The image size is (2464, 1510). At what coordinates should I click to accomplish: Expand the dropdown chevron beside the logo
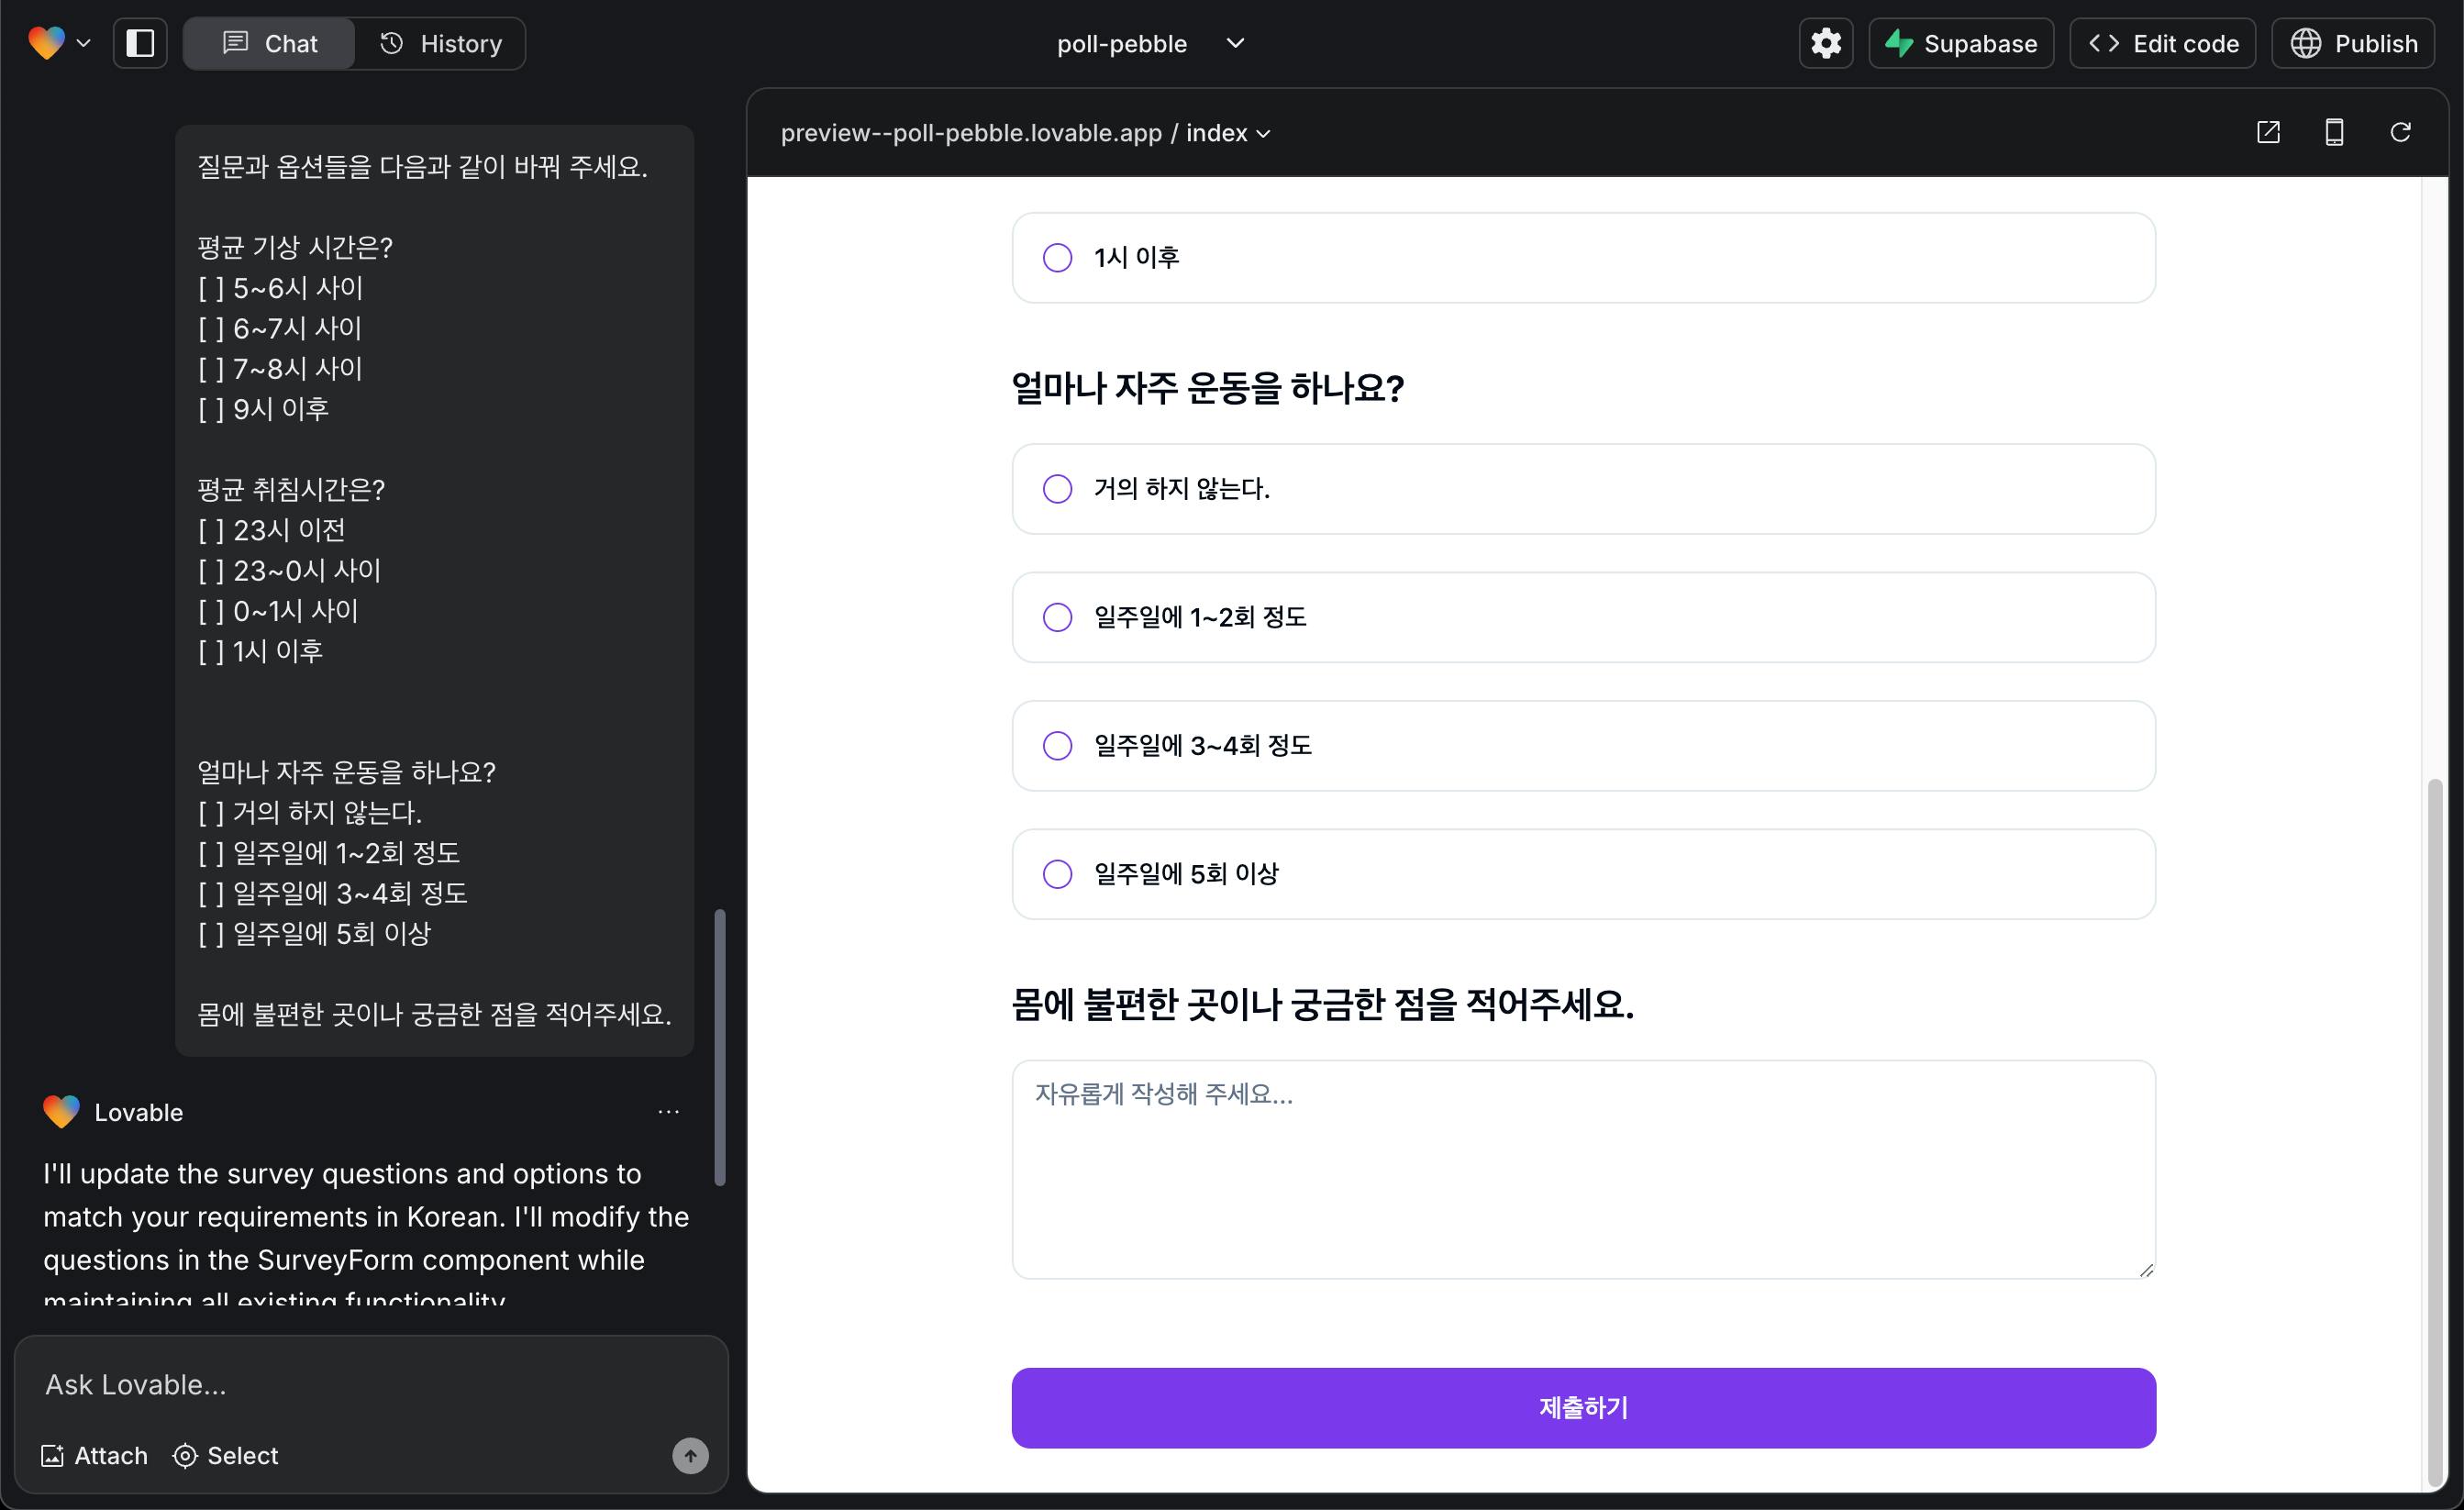pyautogui.click(x=84, y=43)
